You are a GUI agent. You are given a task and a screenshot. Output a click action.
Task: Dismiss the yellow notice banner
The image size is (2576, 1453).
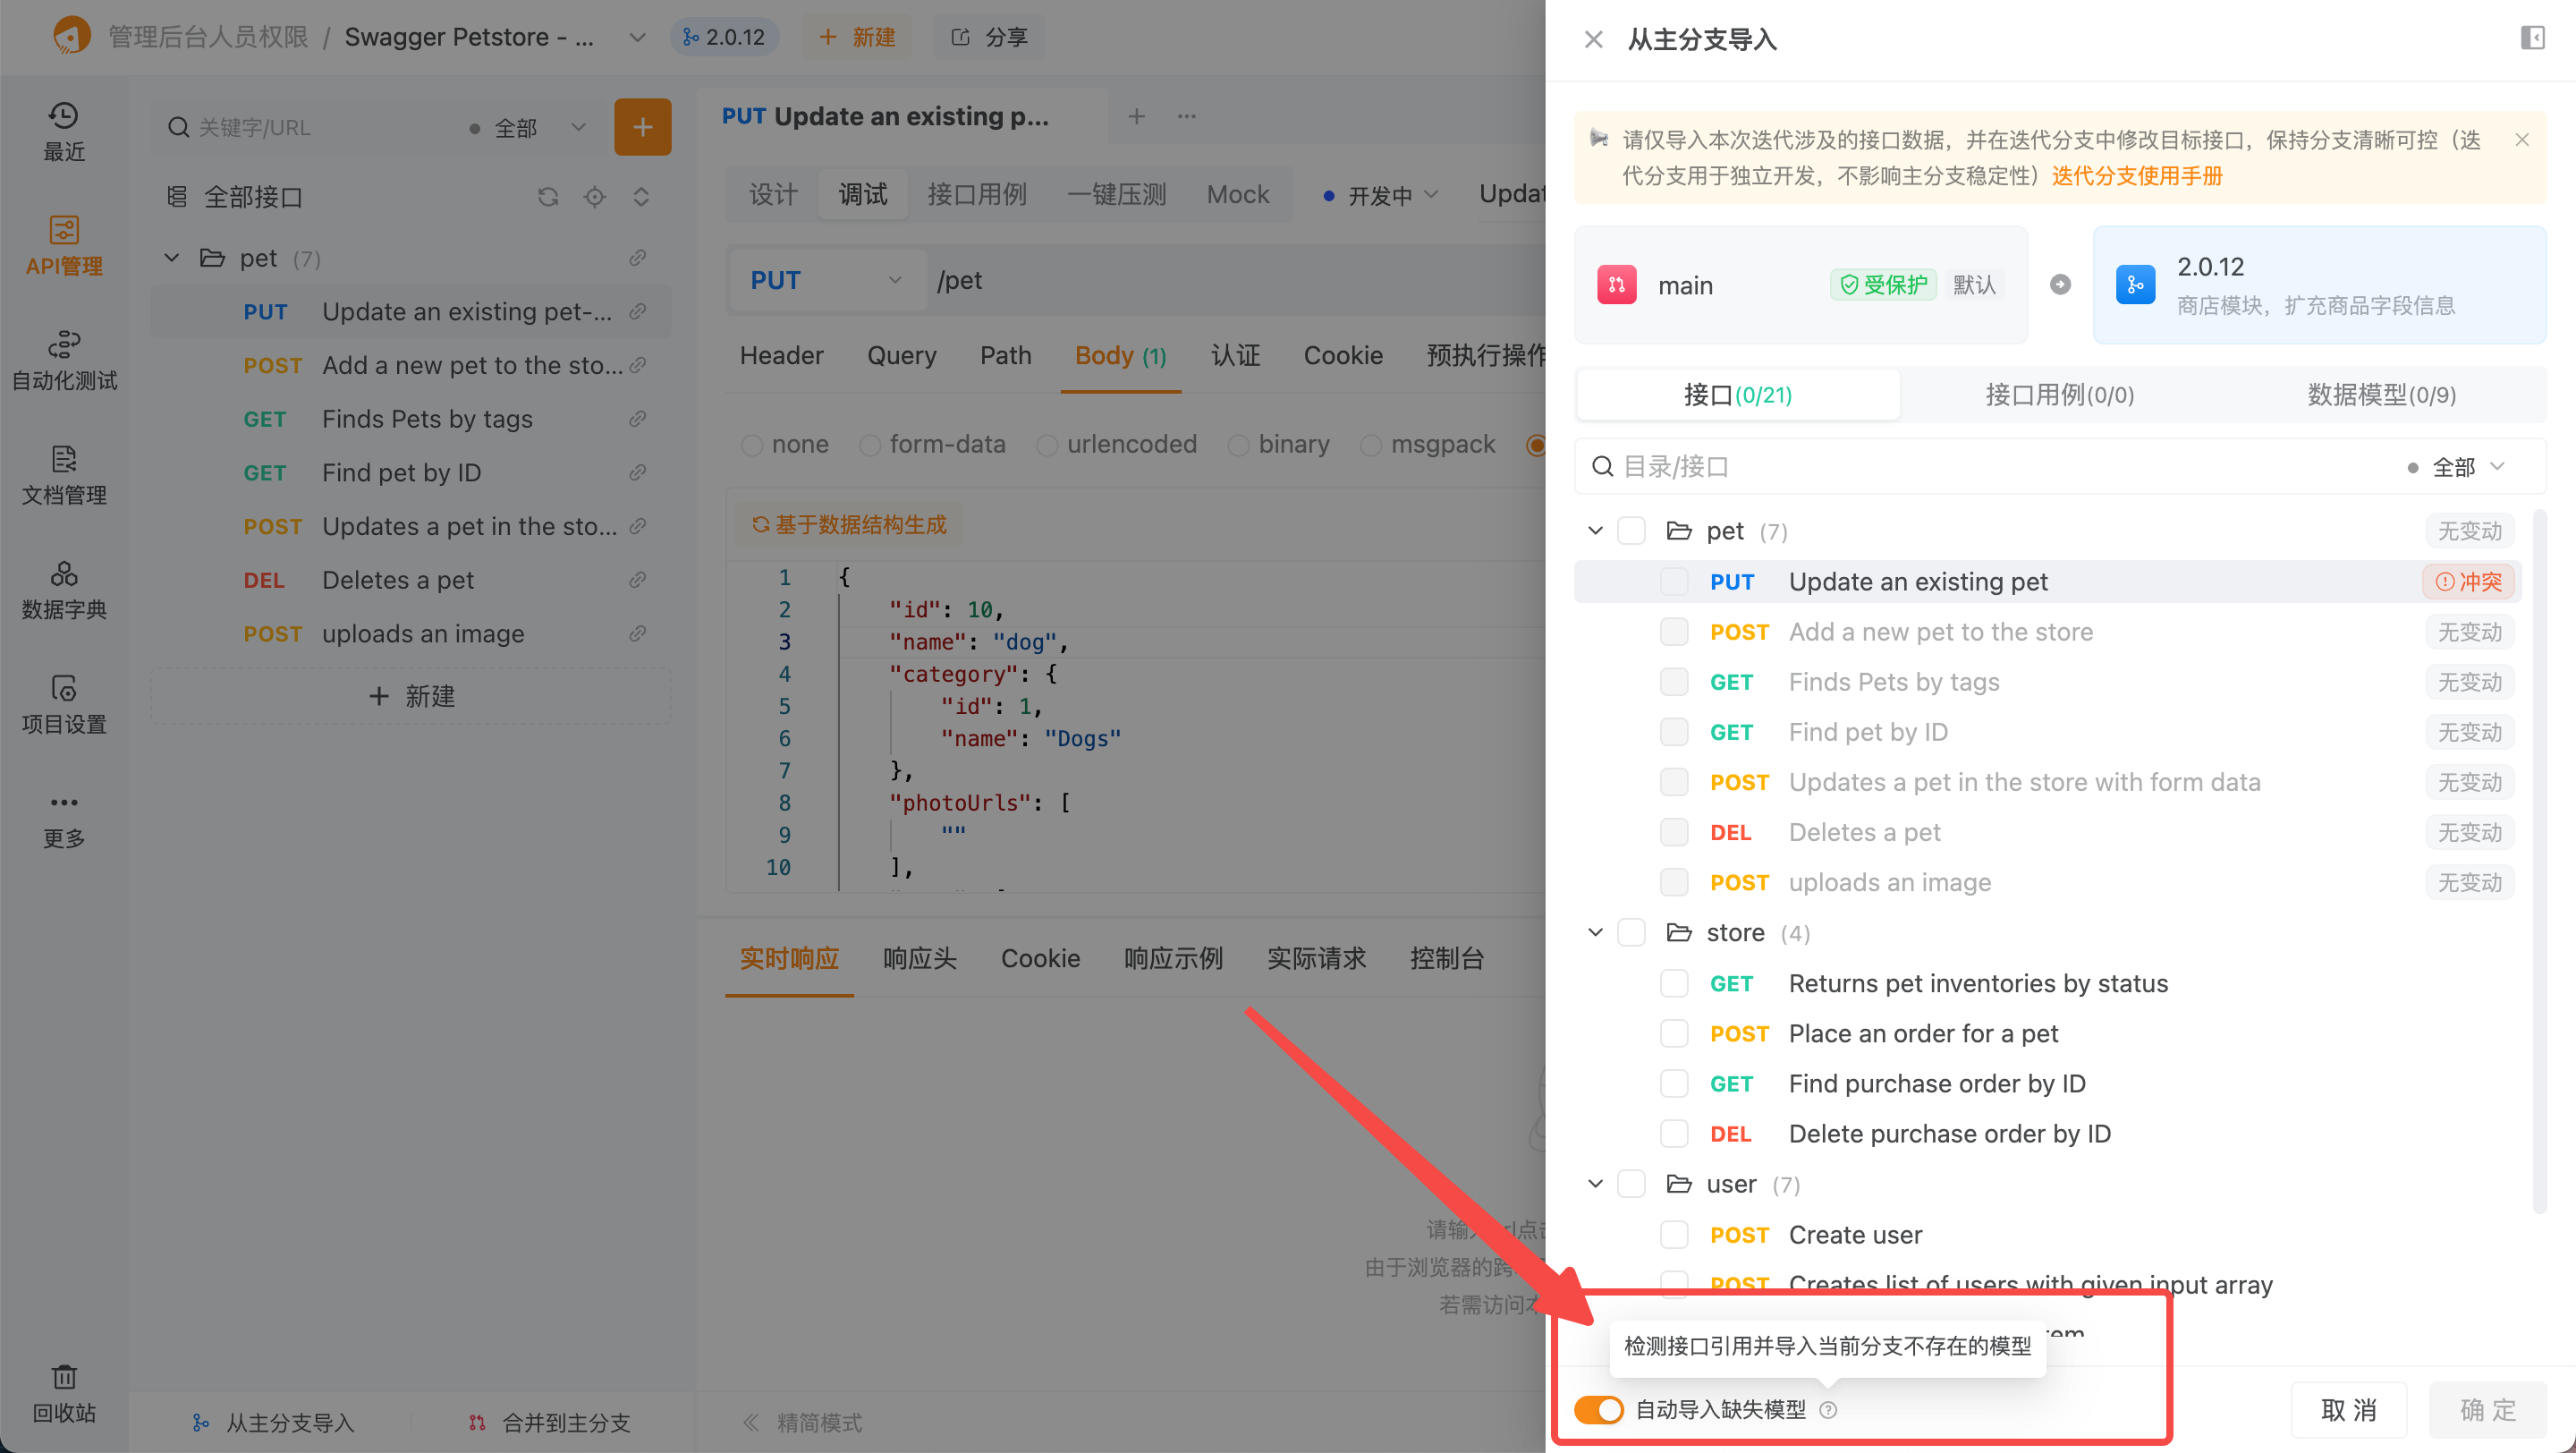(2522, 140)
